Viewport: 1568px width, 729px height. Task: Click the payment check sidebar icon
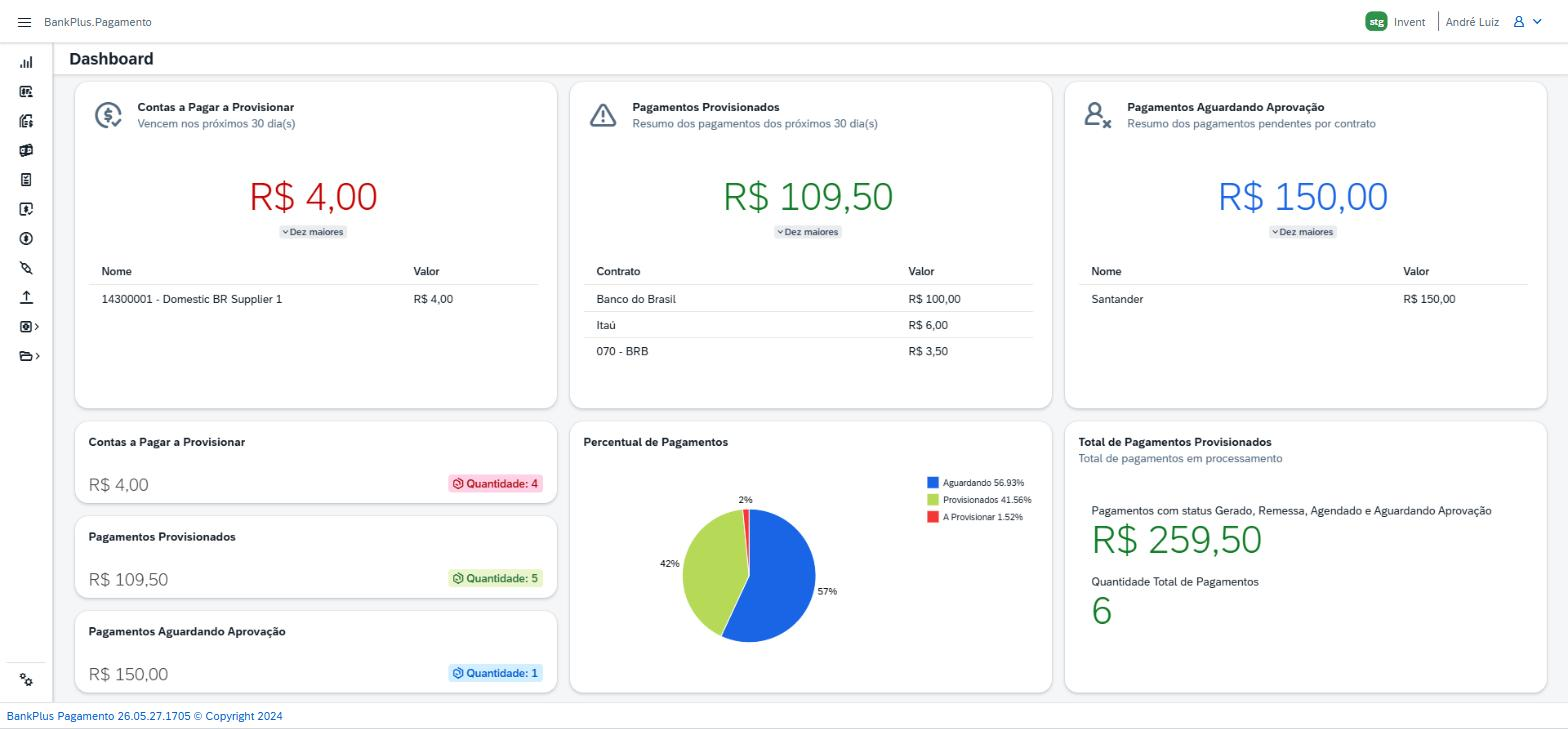coord(26,209)
